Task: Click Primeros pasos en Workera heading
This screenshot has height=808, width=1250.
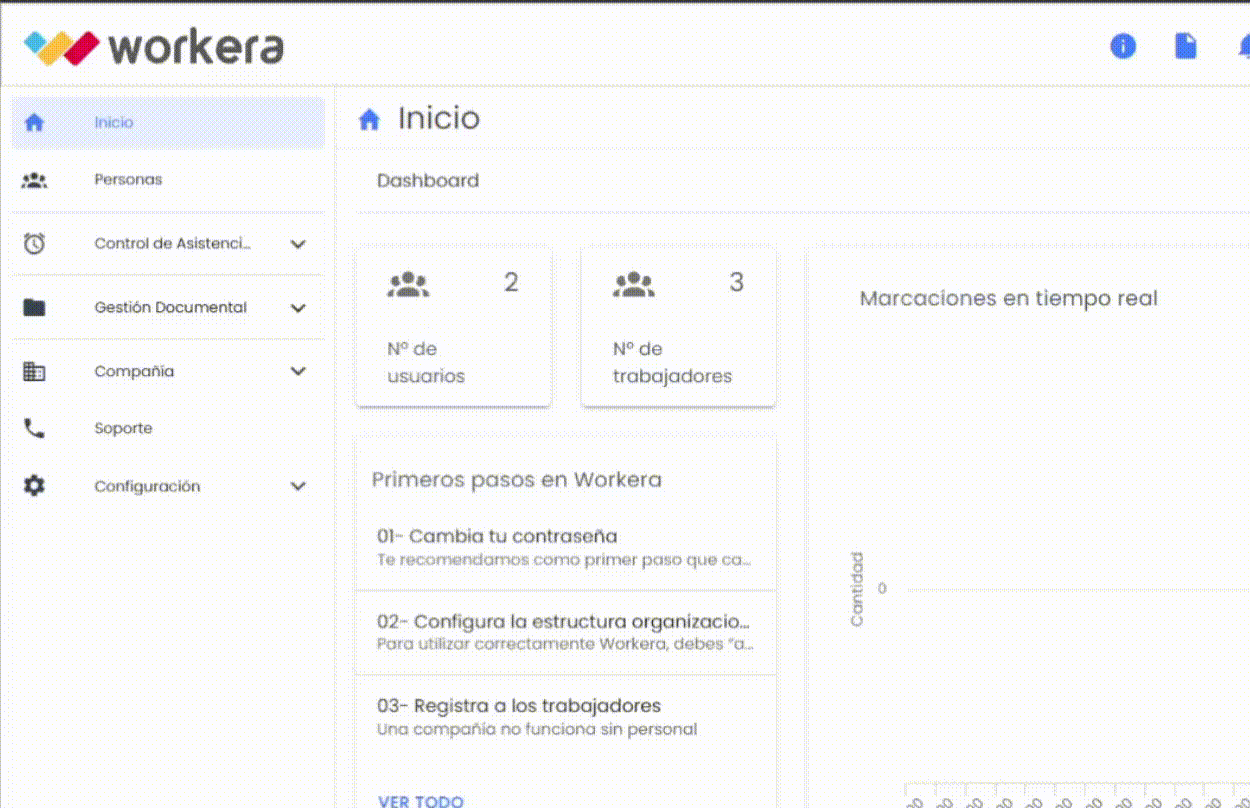Action: tap(517, 480)
